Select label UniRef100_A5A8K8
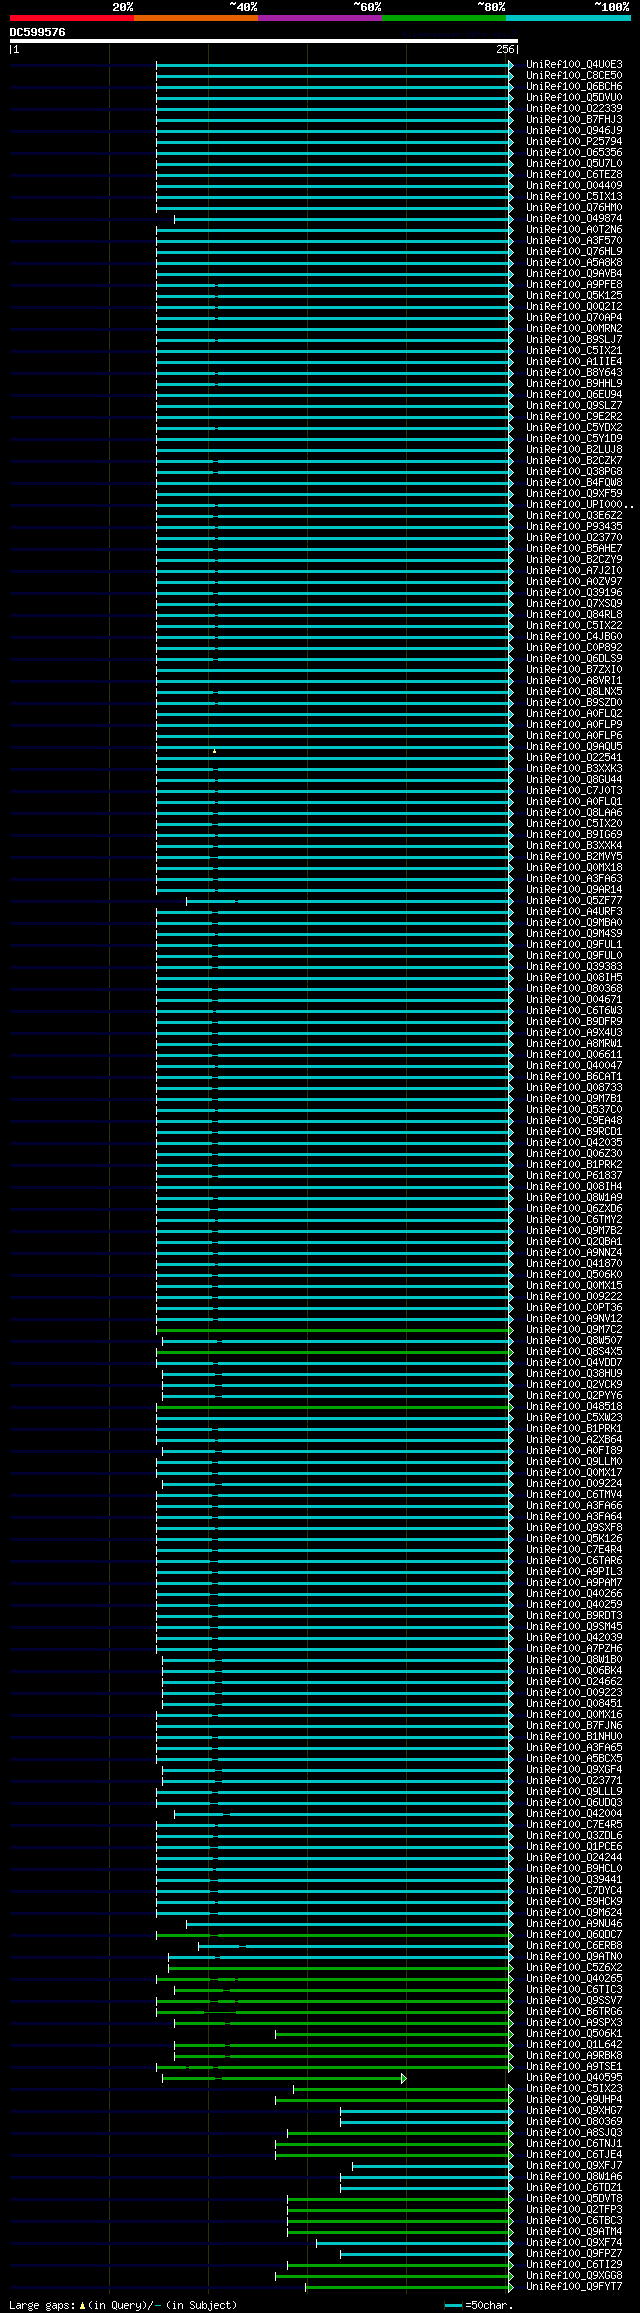This screenshot has height=2313, width=640. 574,263
